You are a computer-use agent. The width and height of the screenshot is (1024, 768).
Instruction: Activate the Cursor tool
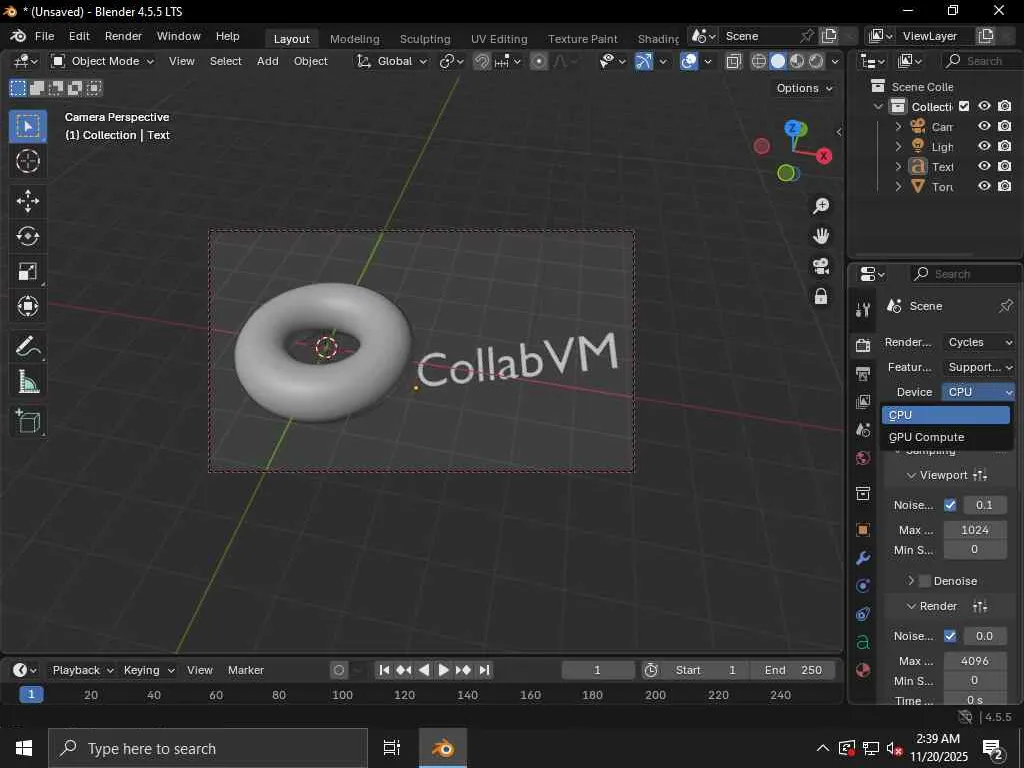coord(27,161)
